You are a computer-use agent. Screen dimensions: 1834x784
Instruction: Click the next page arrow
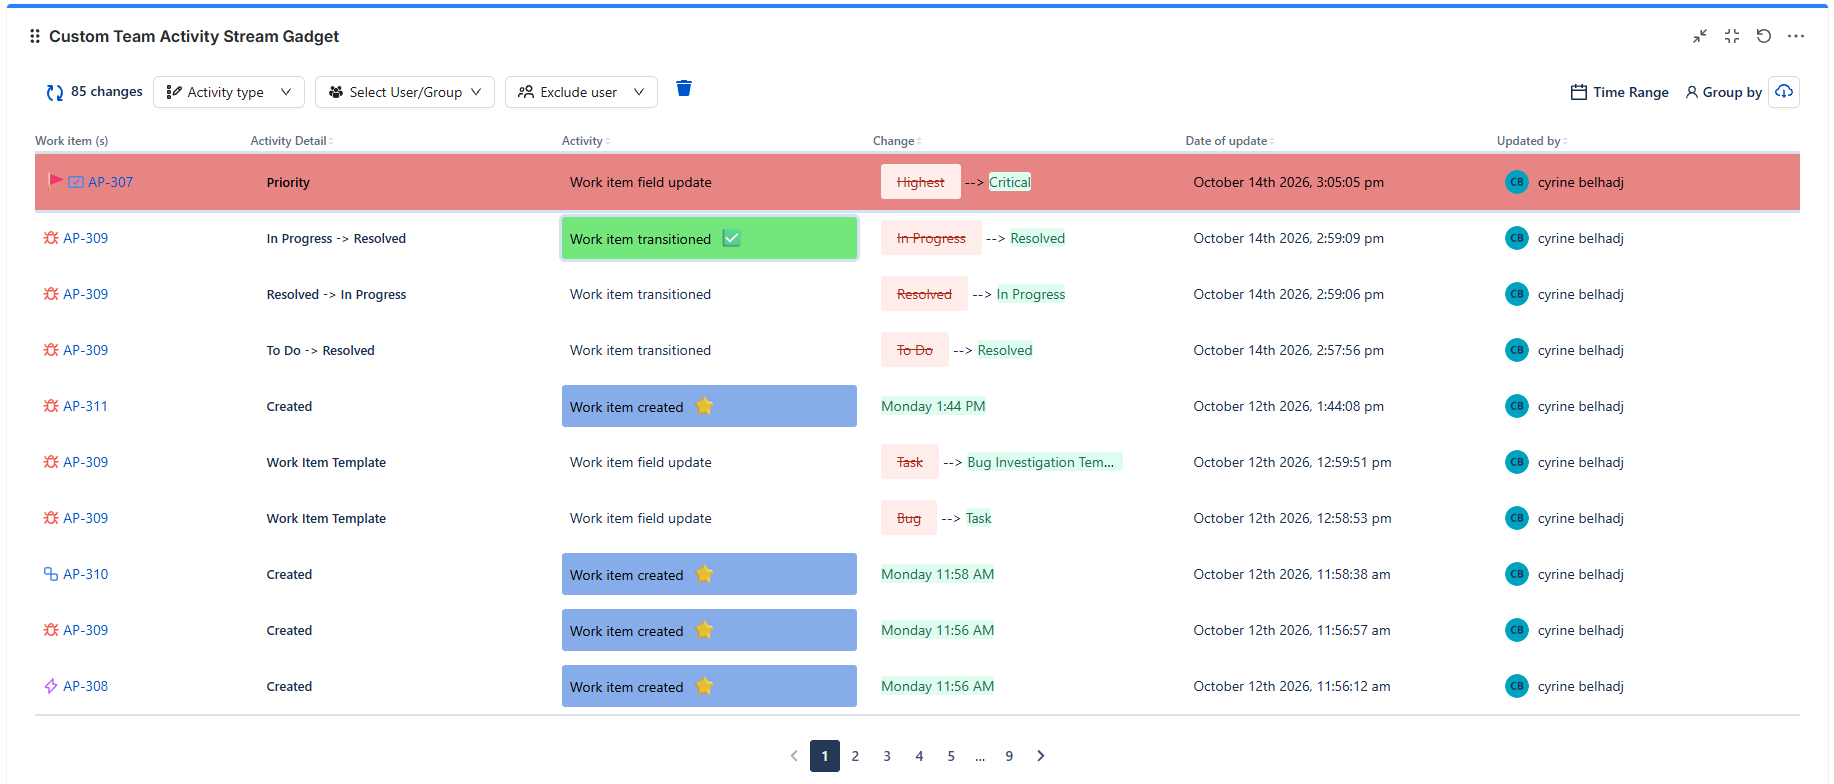(x=1041, y=756)
